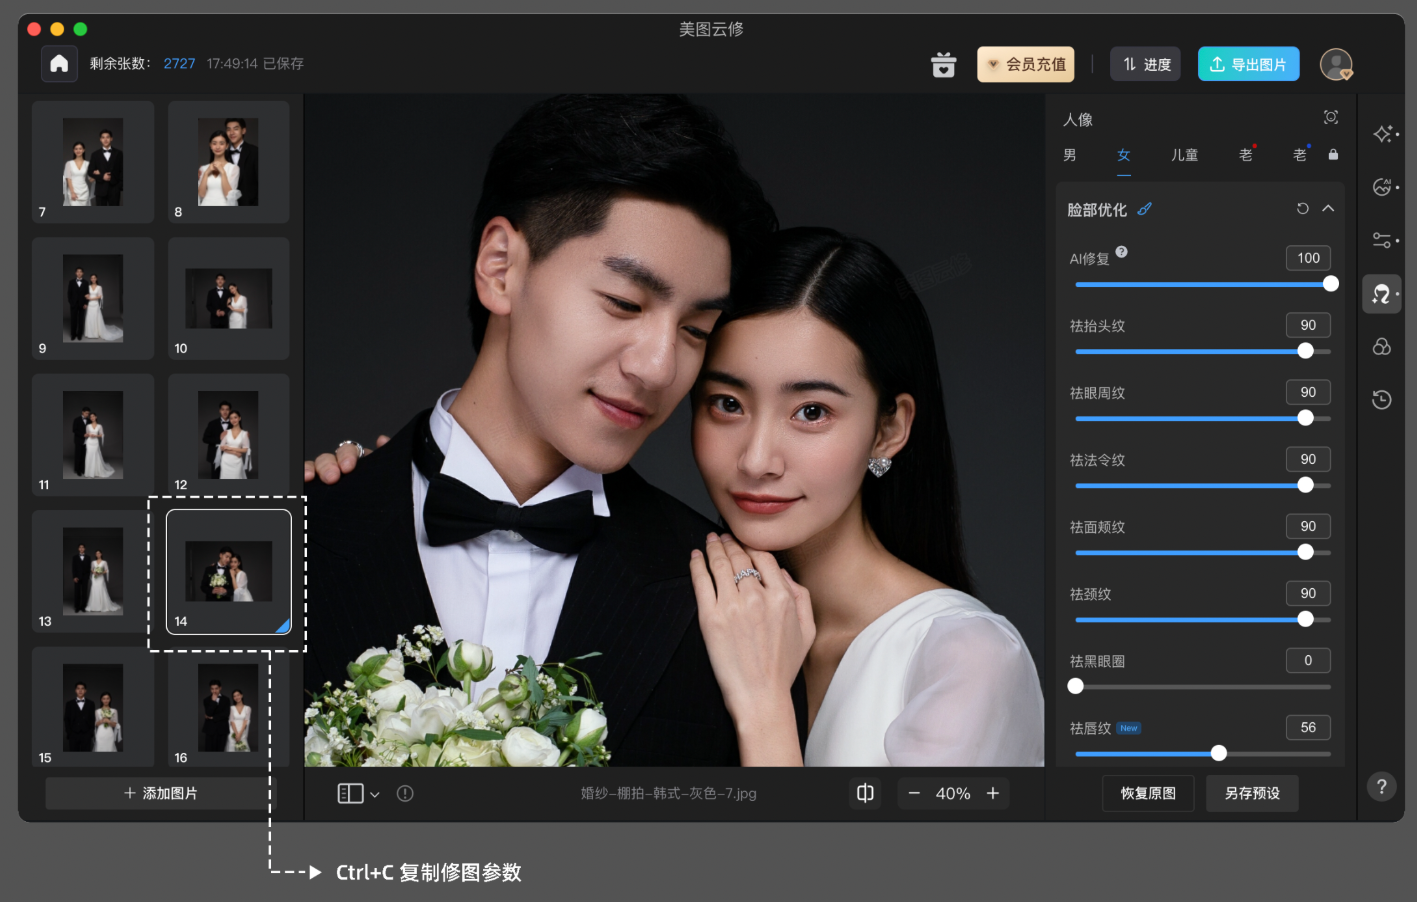Click the reset icon in 脸部优化 panel

(x=1301, y=208)
